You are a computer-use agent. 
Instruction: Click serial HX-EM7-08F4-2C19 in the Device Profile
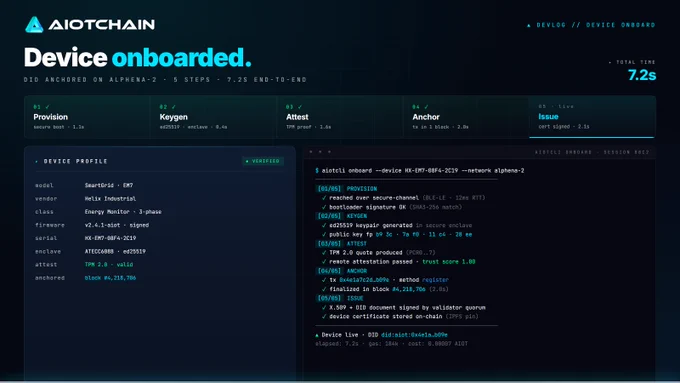point(110,238)
